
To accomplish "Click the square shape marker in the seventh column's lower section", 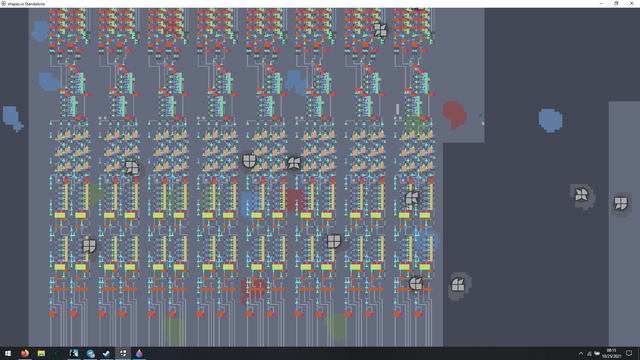I will tap(333, 241).
